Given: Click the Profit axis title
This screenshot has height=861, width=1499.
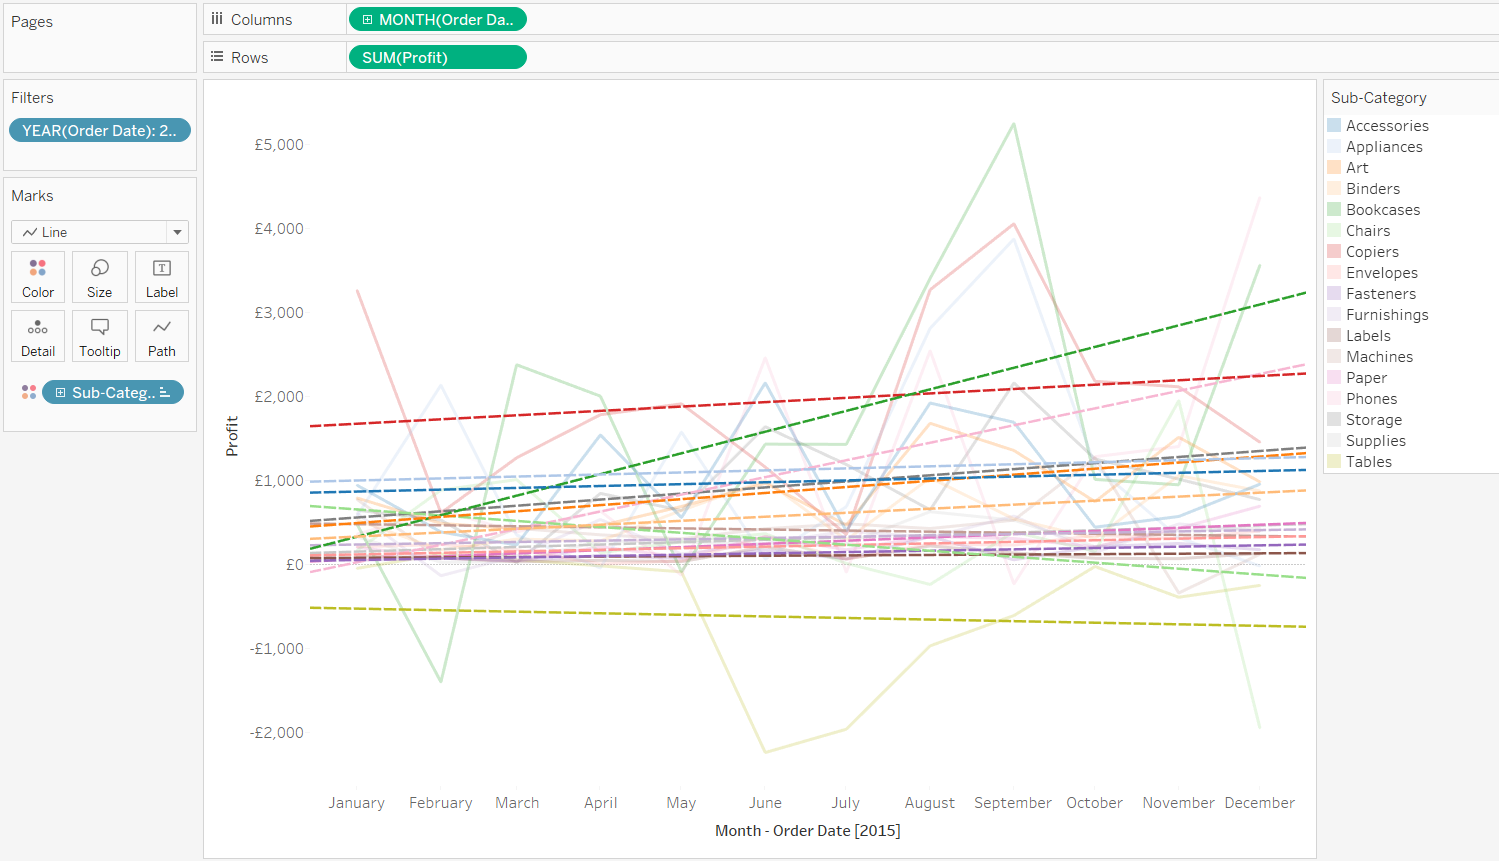Looking at the screenshot, I should [x=232, y=436].
